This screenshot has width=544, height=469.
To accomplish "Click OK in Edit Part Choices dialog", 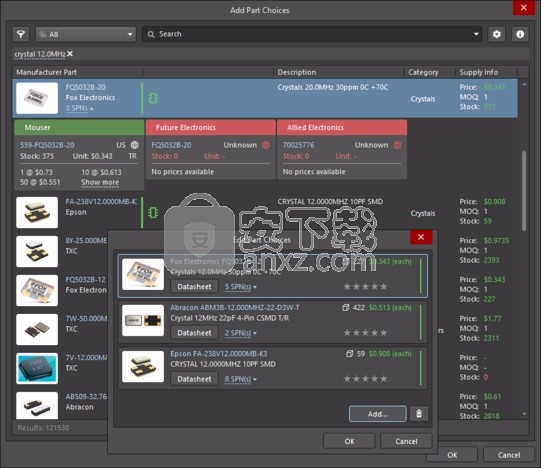I will [349, 441].
